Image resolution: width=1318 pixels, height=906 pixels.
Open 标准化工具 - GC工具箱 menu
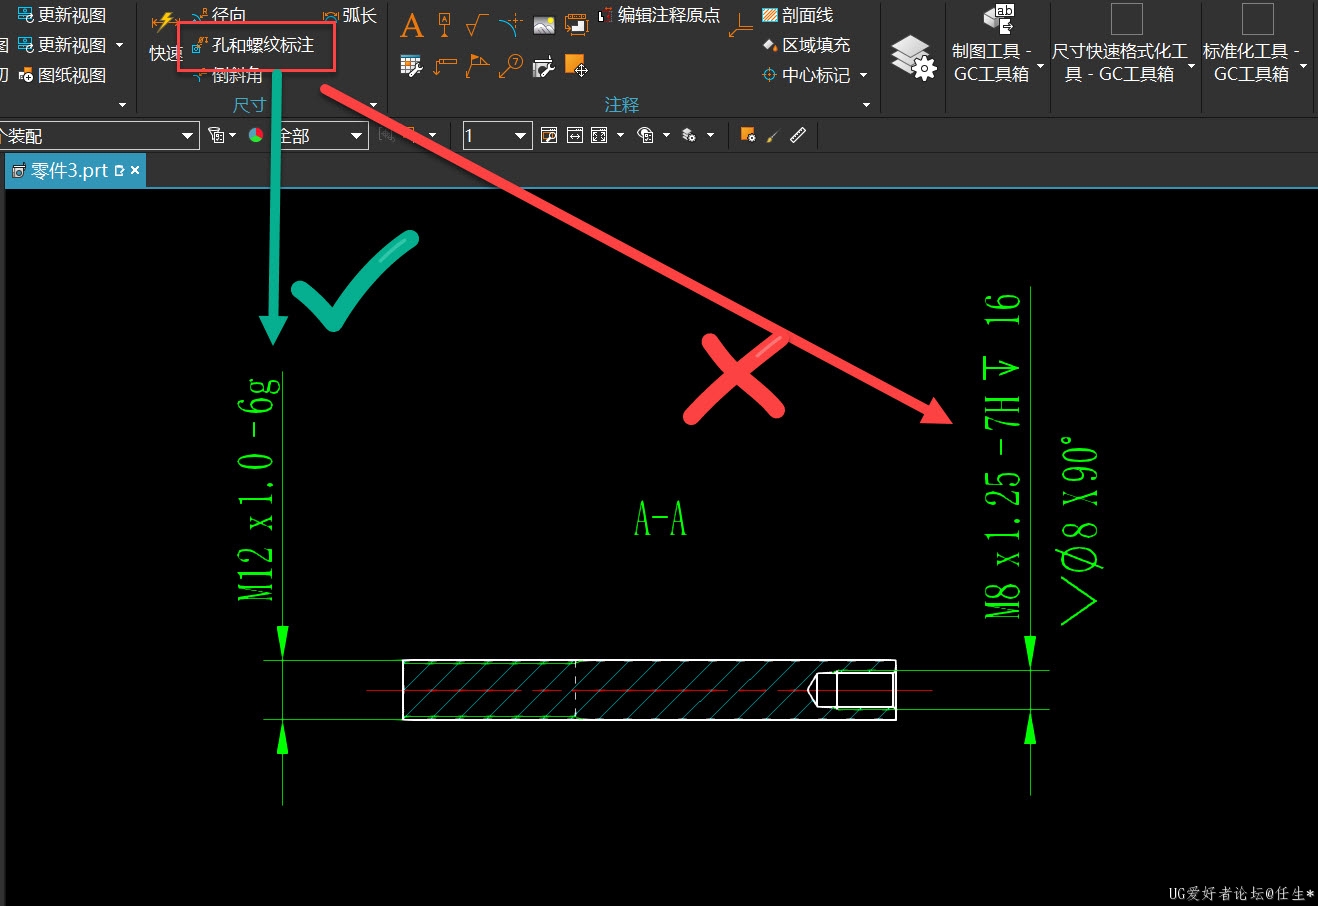1255,43
